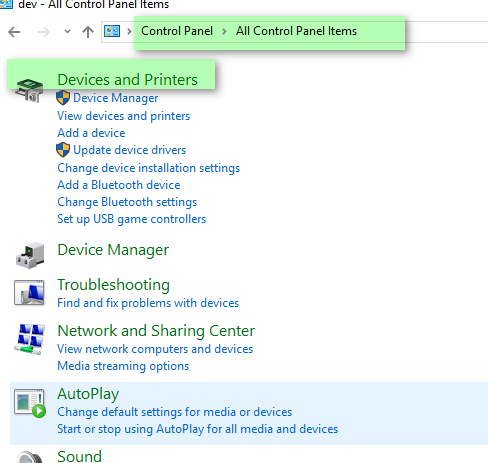This screenshot has width=488, height=463.
Task: Open Change device installation settings
Action: pyautogui.click(x=149, y=168)
